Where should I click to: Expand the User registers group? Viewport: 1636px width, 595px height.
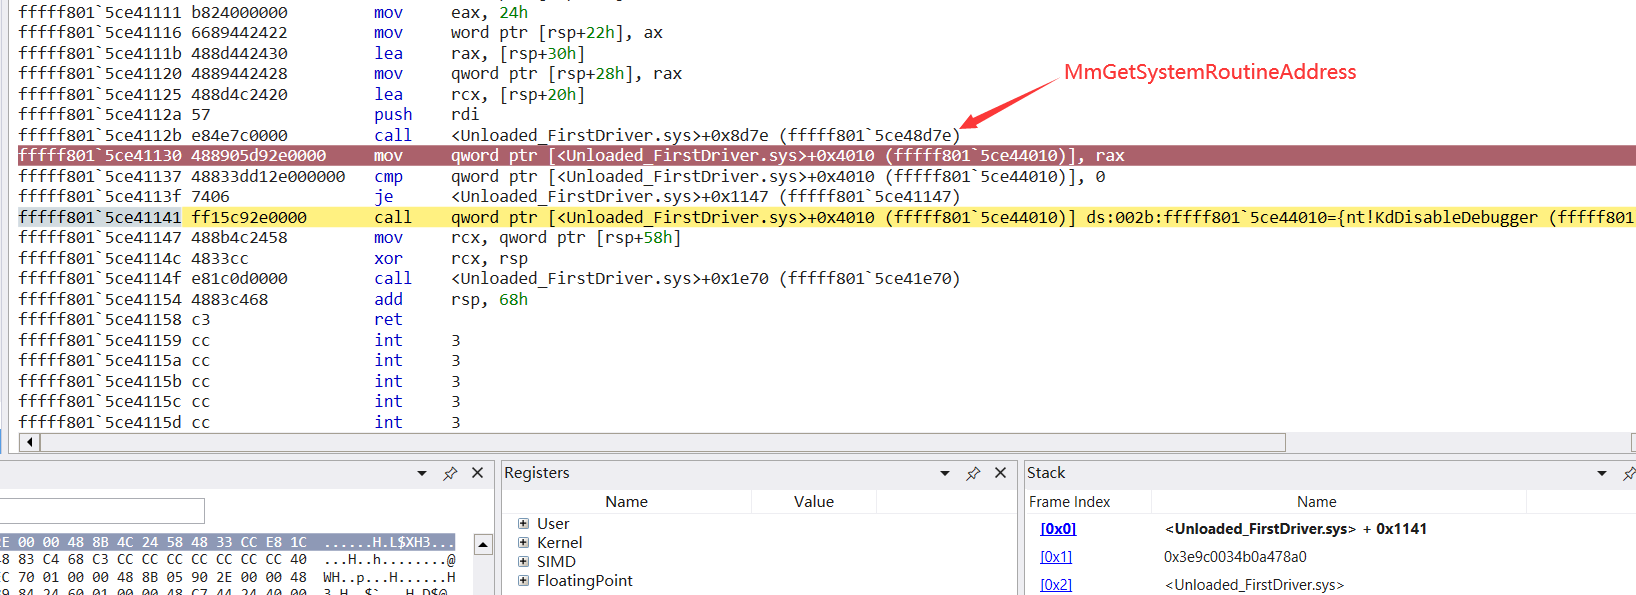[523, 524]
